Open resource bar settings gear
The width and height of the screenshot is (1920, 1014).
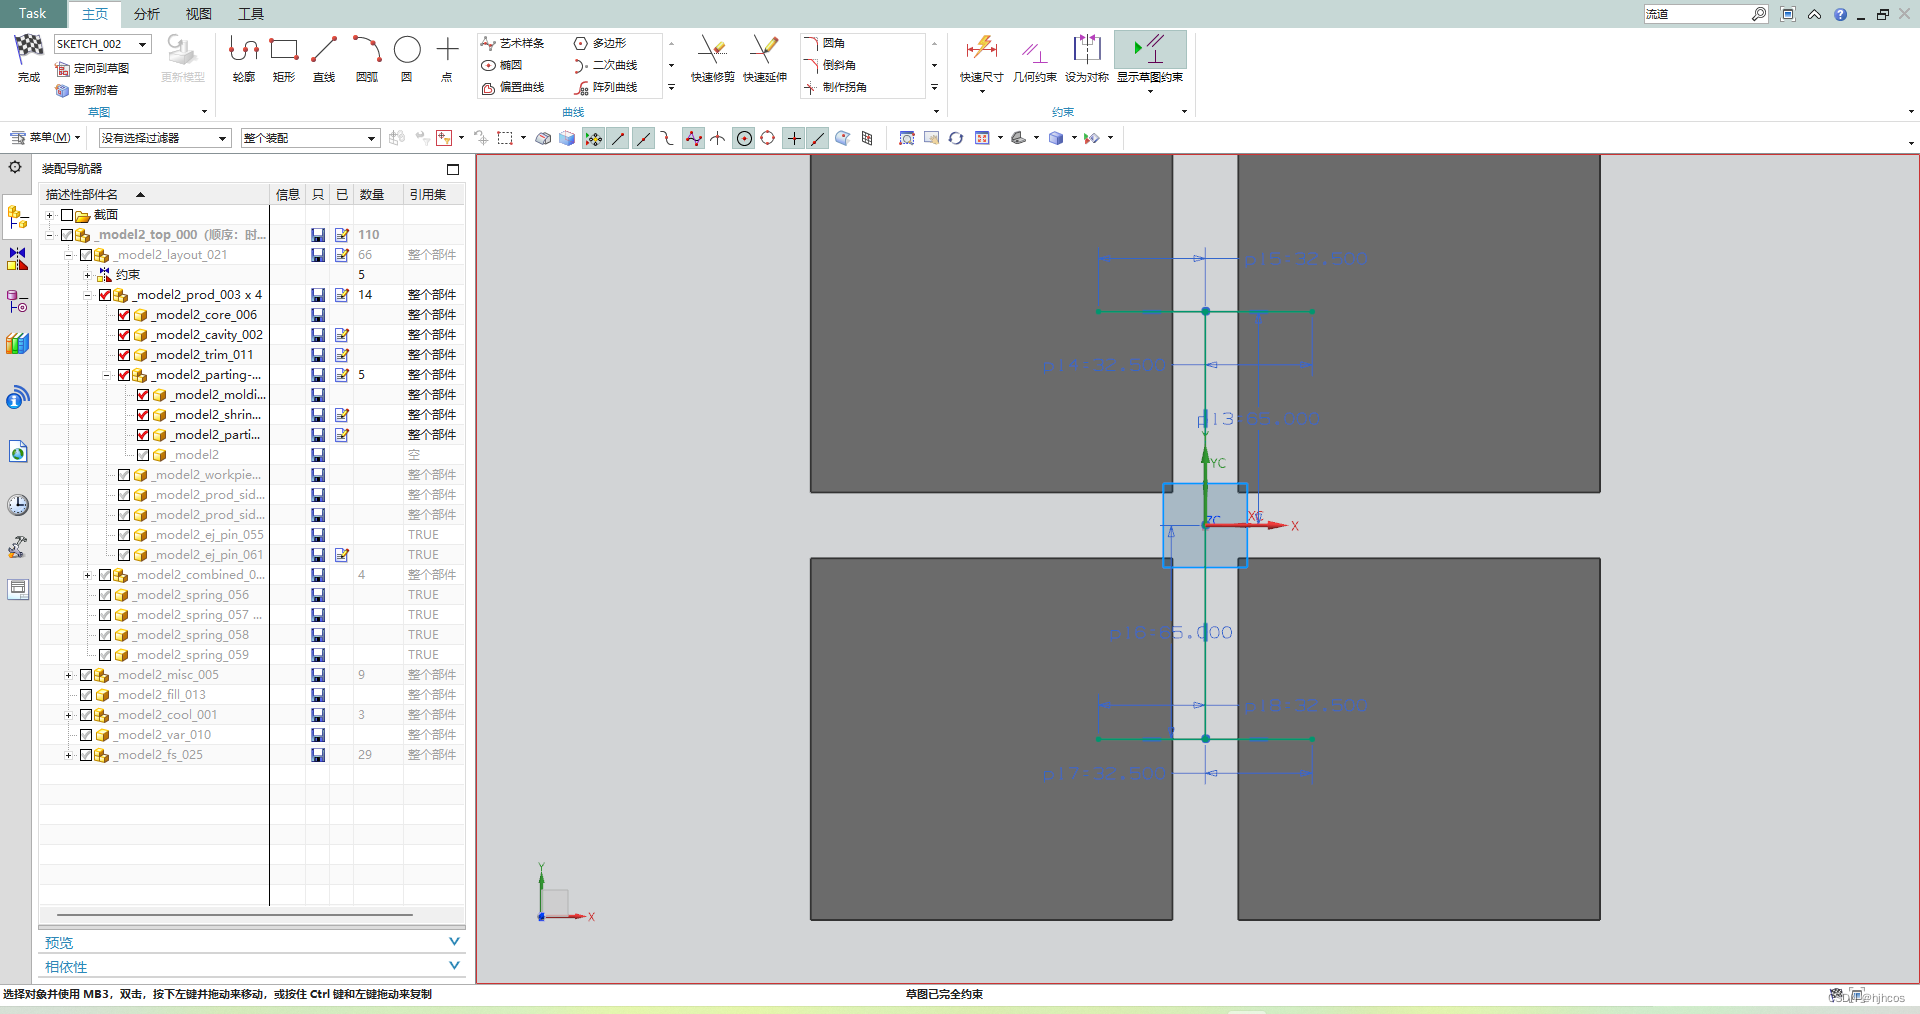click(15, 167)
